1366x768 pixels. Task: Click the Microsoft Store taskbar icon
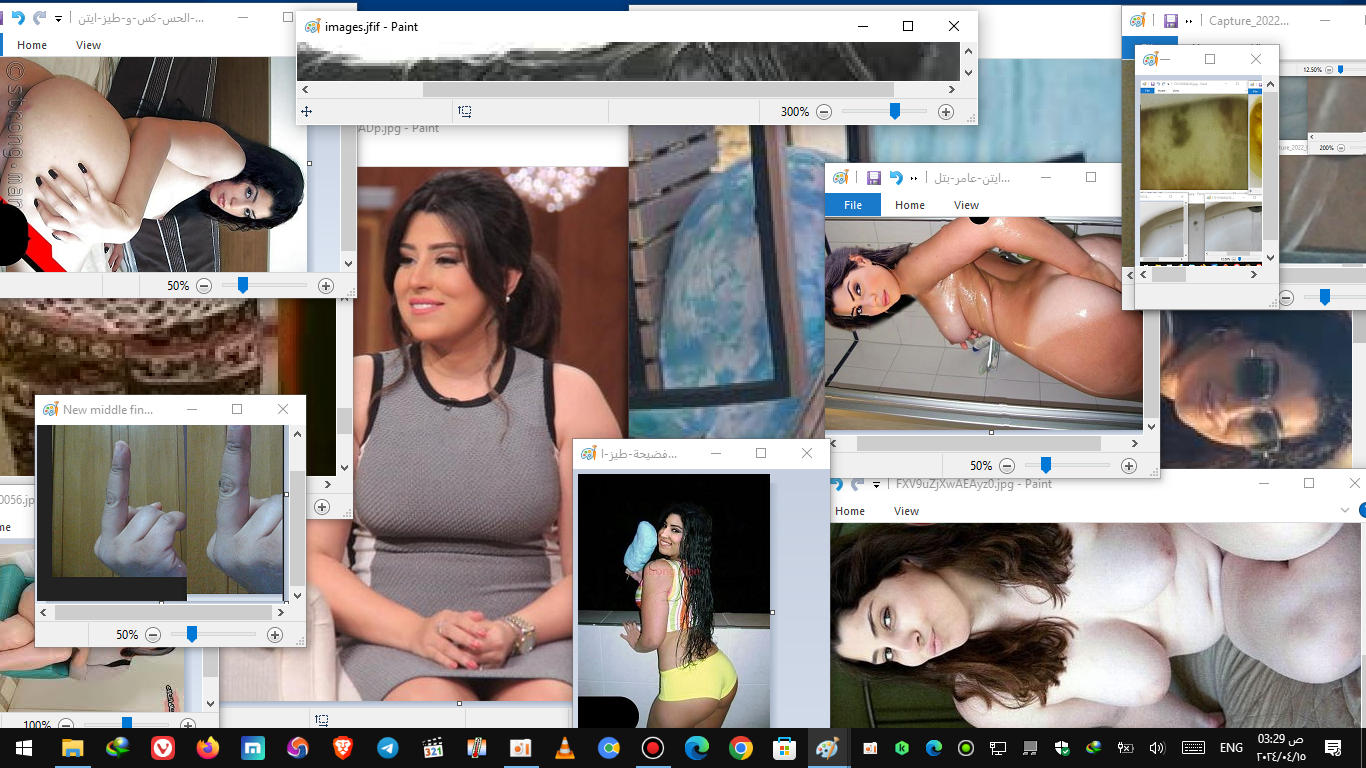pyautogui.click(x=785, y=748)
